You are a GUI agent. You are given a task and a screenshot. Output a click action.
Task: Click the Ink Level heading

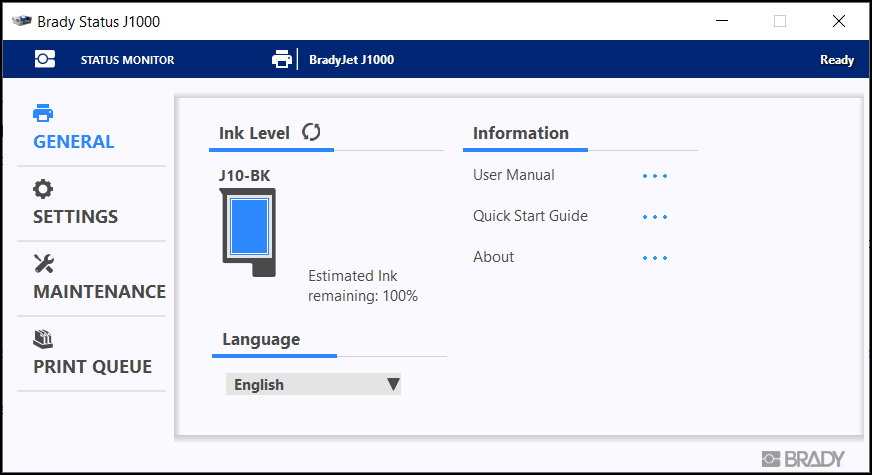point(254,133)
